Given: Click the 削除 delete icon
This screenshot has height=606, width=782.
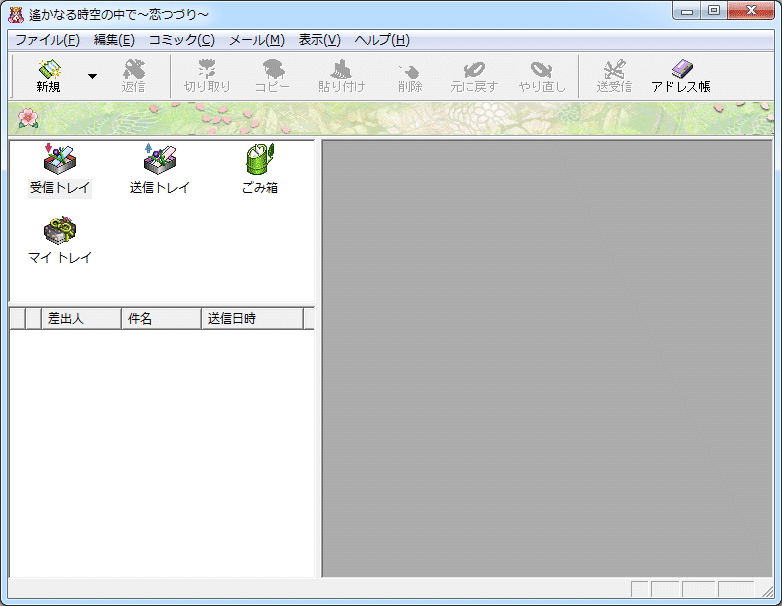Looking at the screenshot, I should (410, 76).
